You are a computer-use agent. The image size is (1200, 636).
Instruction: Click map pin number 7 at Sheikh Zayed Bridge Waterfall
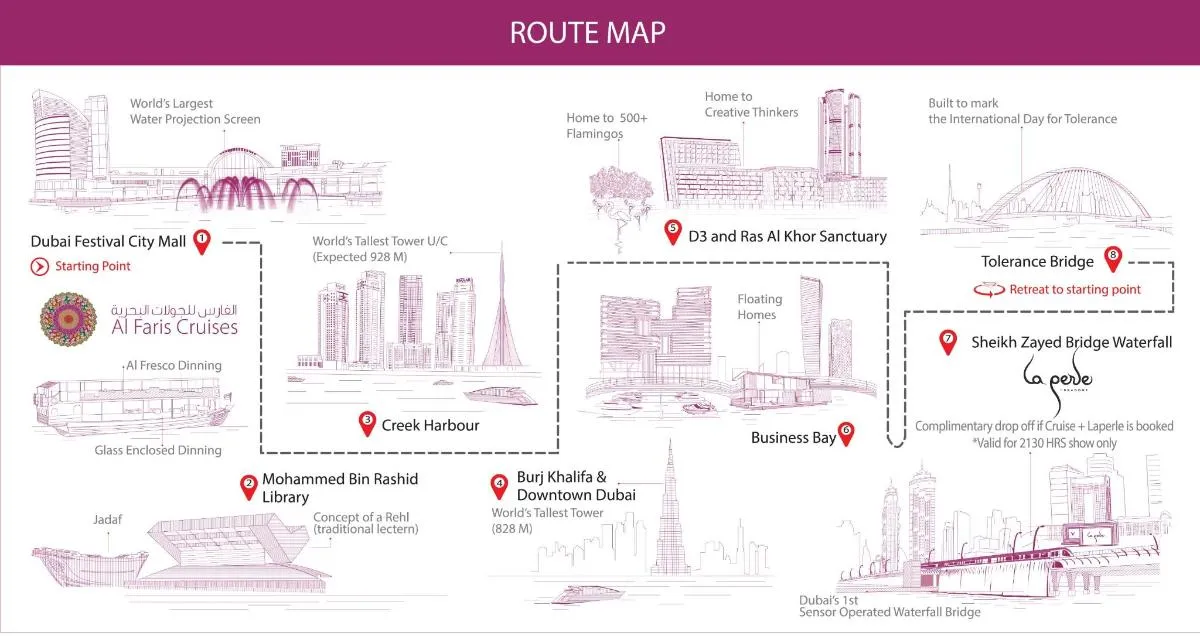tap(948, 341)
